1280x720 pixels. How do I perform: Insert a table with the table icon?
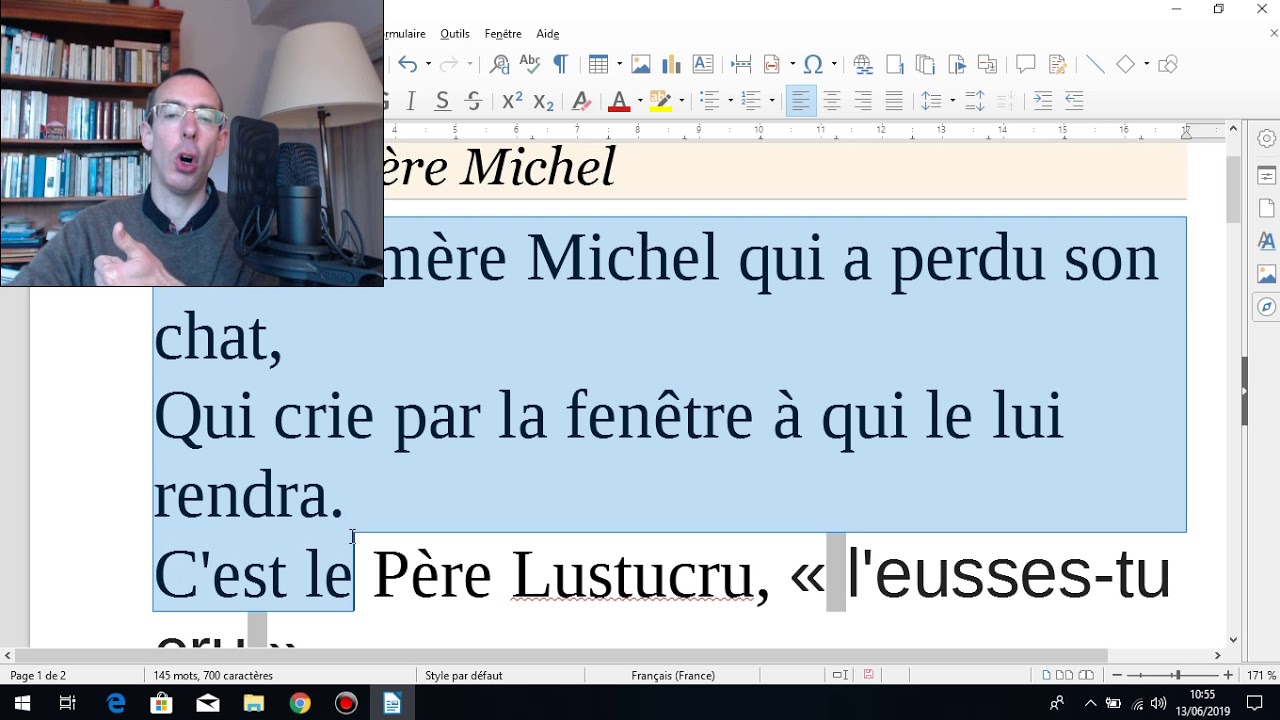pyautogui.click(x=598, y=64)
